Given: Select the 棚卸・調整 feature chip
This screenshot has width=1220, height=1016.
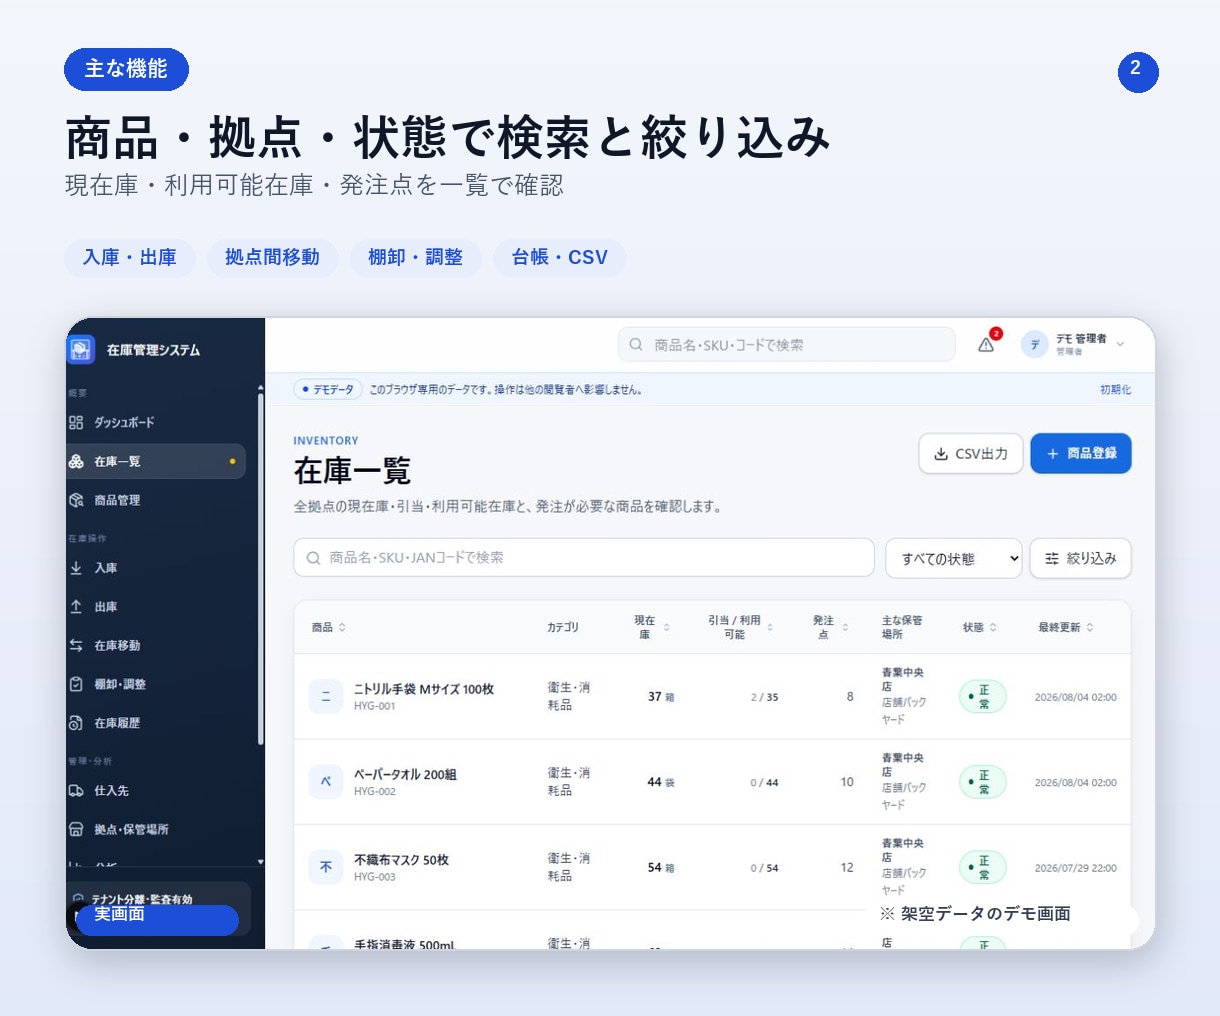Looking at the screenshot, I should pyautogui.click(x=415, y=258).
